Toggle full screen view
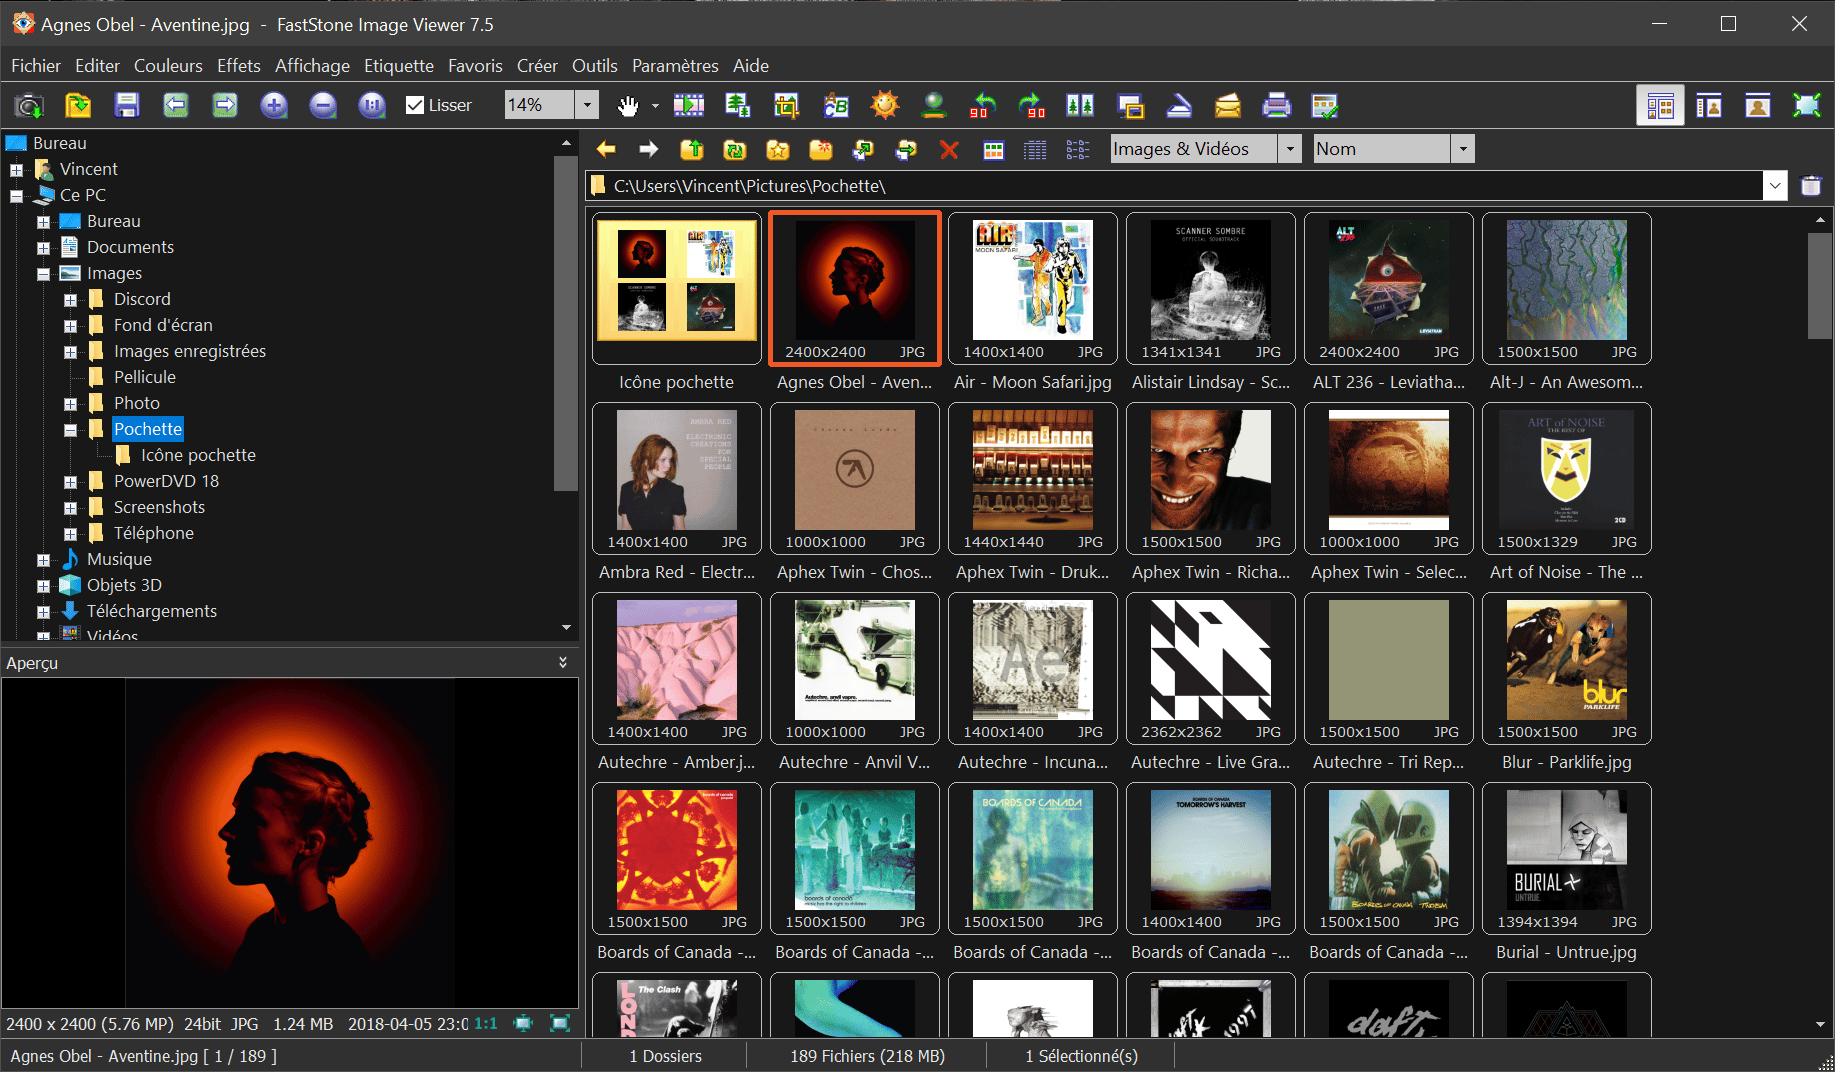The image size is (1835, 1072). point(1807,105)
